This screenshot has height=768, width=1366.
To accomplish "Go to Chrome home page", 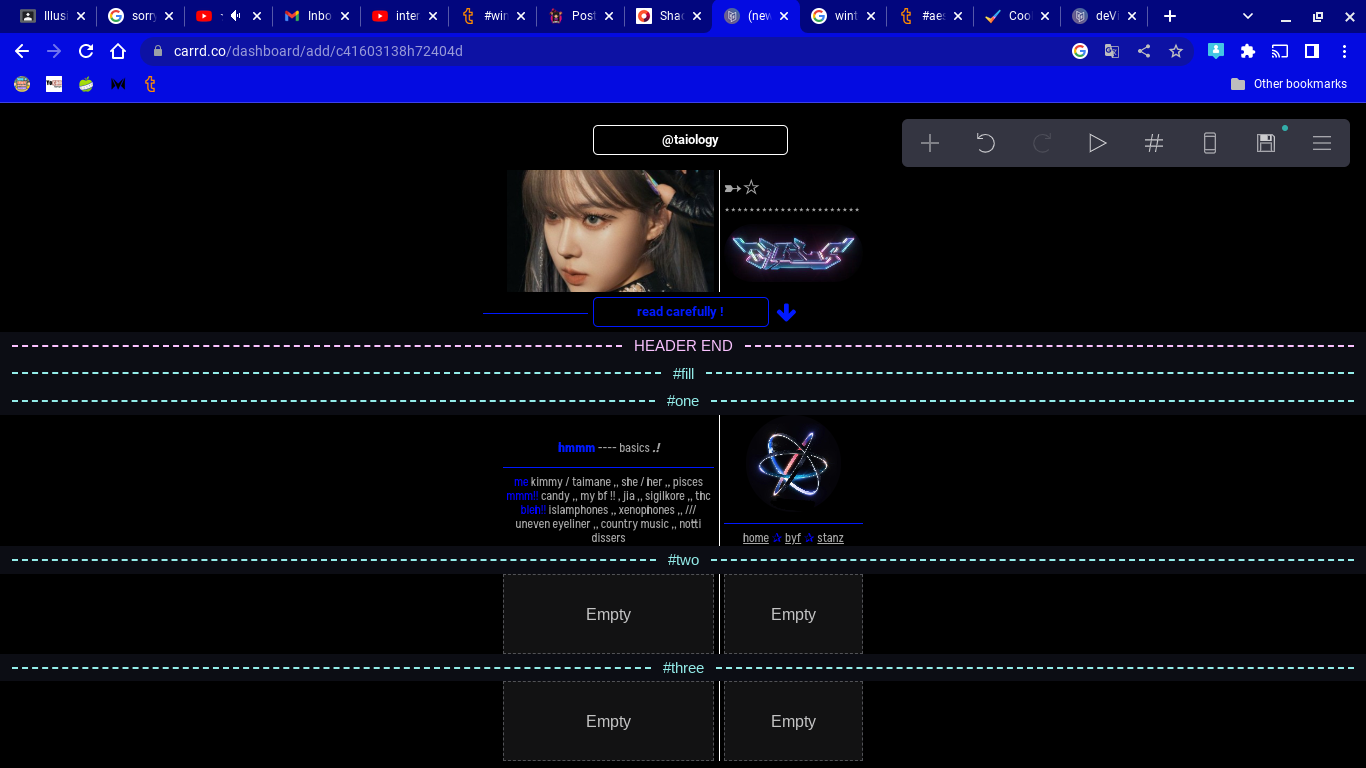I will pos(118,51).
